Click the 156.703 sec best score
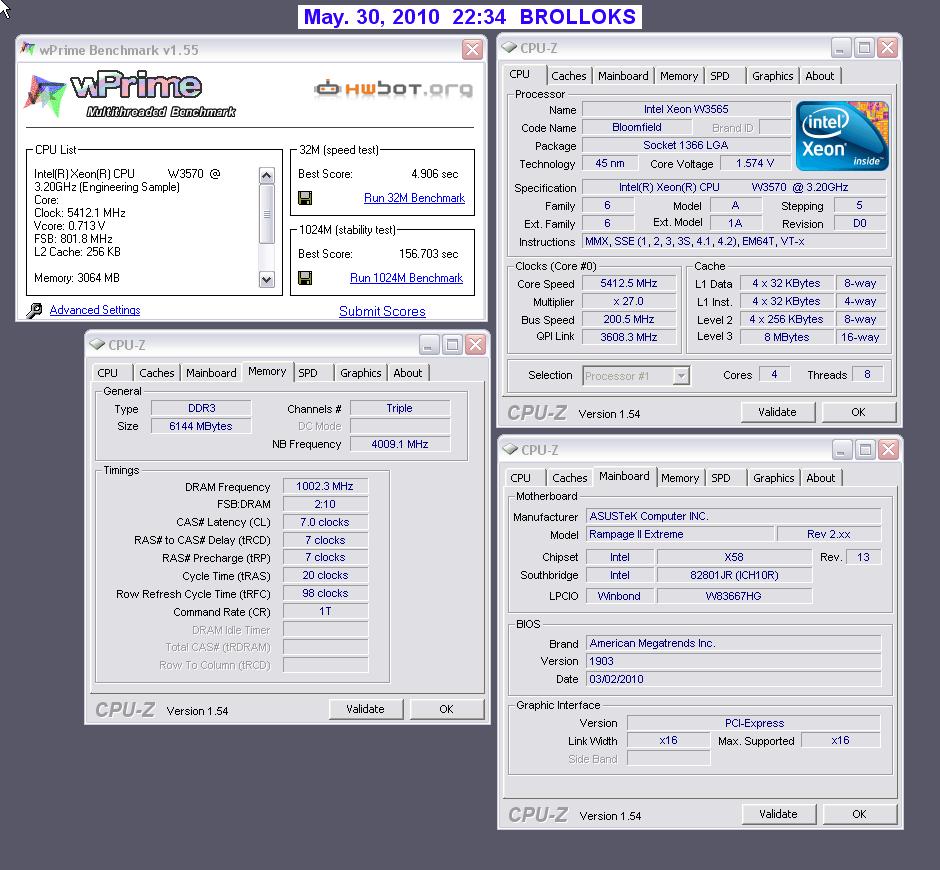 click(x=429, y=254)
